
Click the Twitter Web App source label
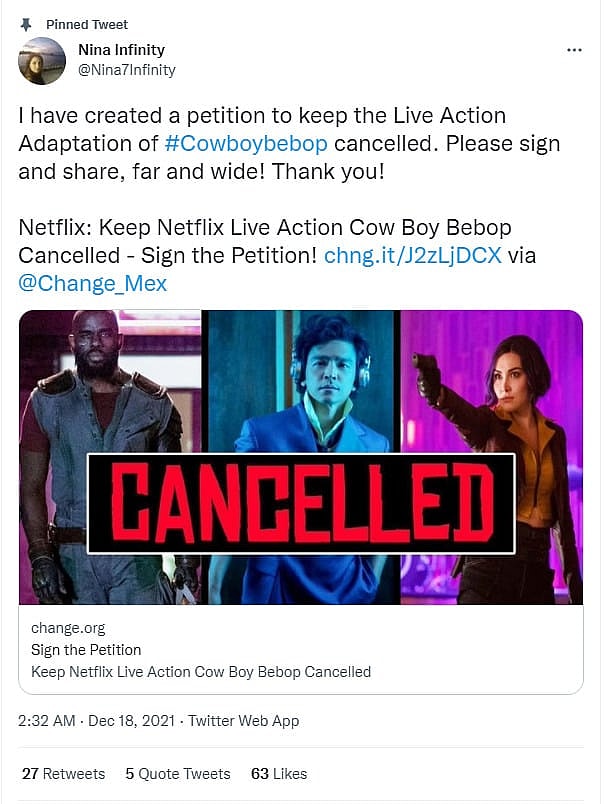(243, 720)
